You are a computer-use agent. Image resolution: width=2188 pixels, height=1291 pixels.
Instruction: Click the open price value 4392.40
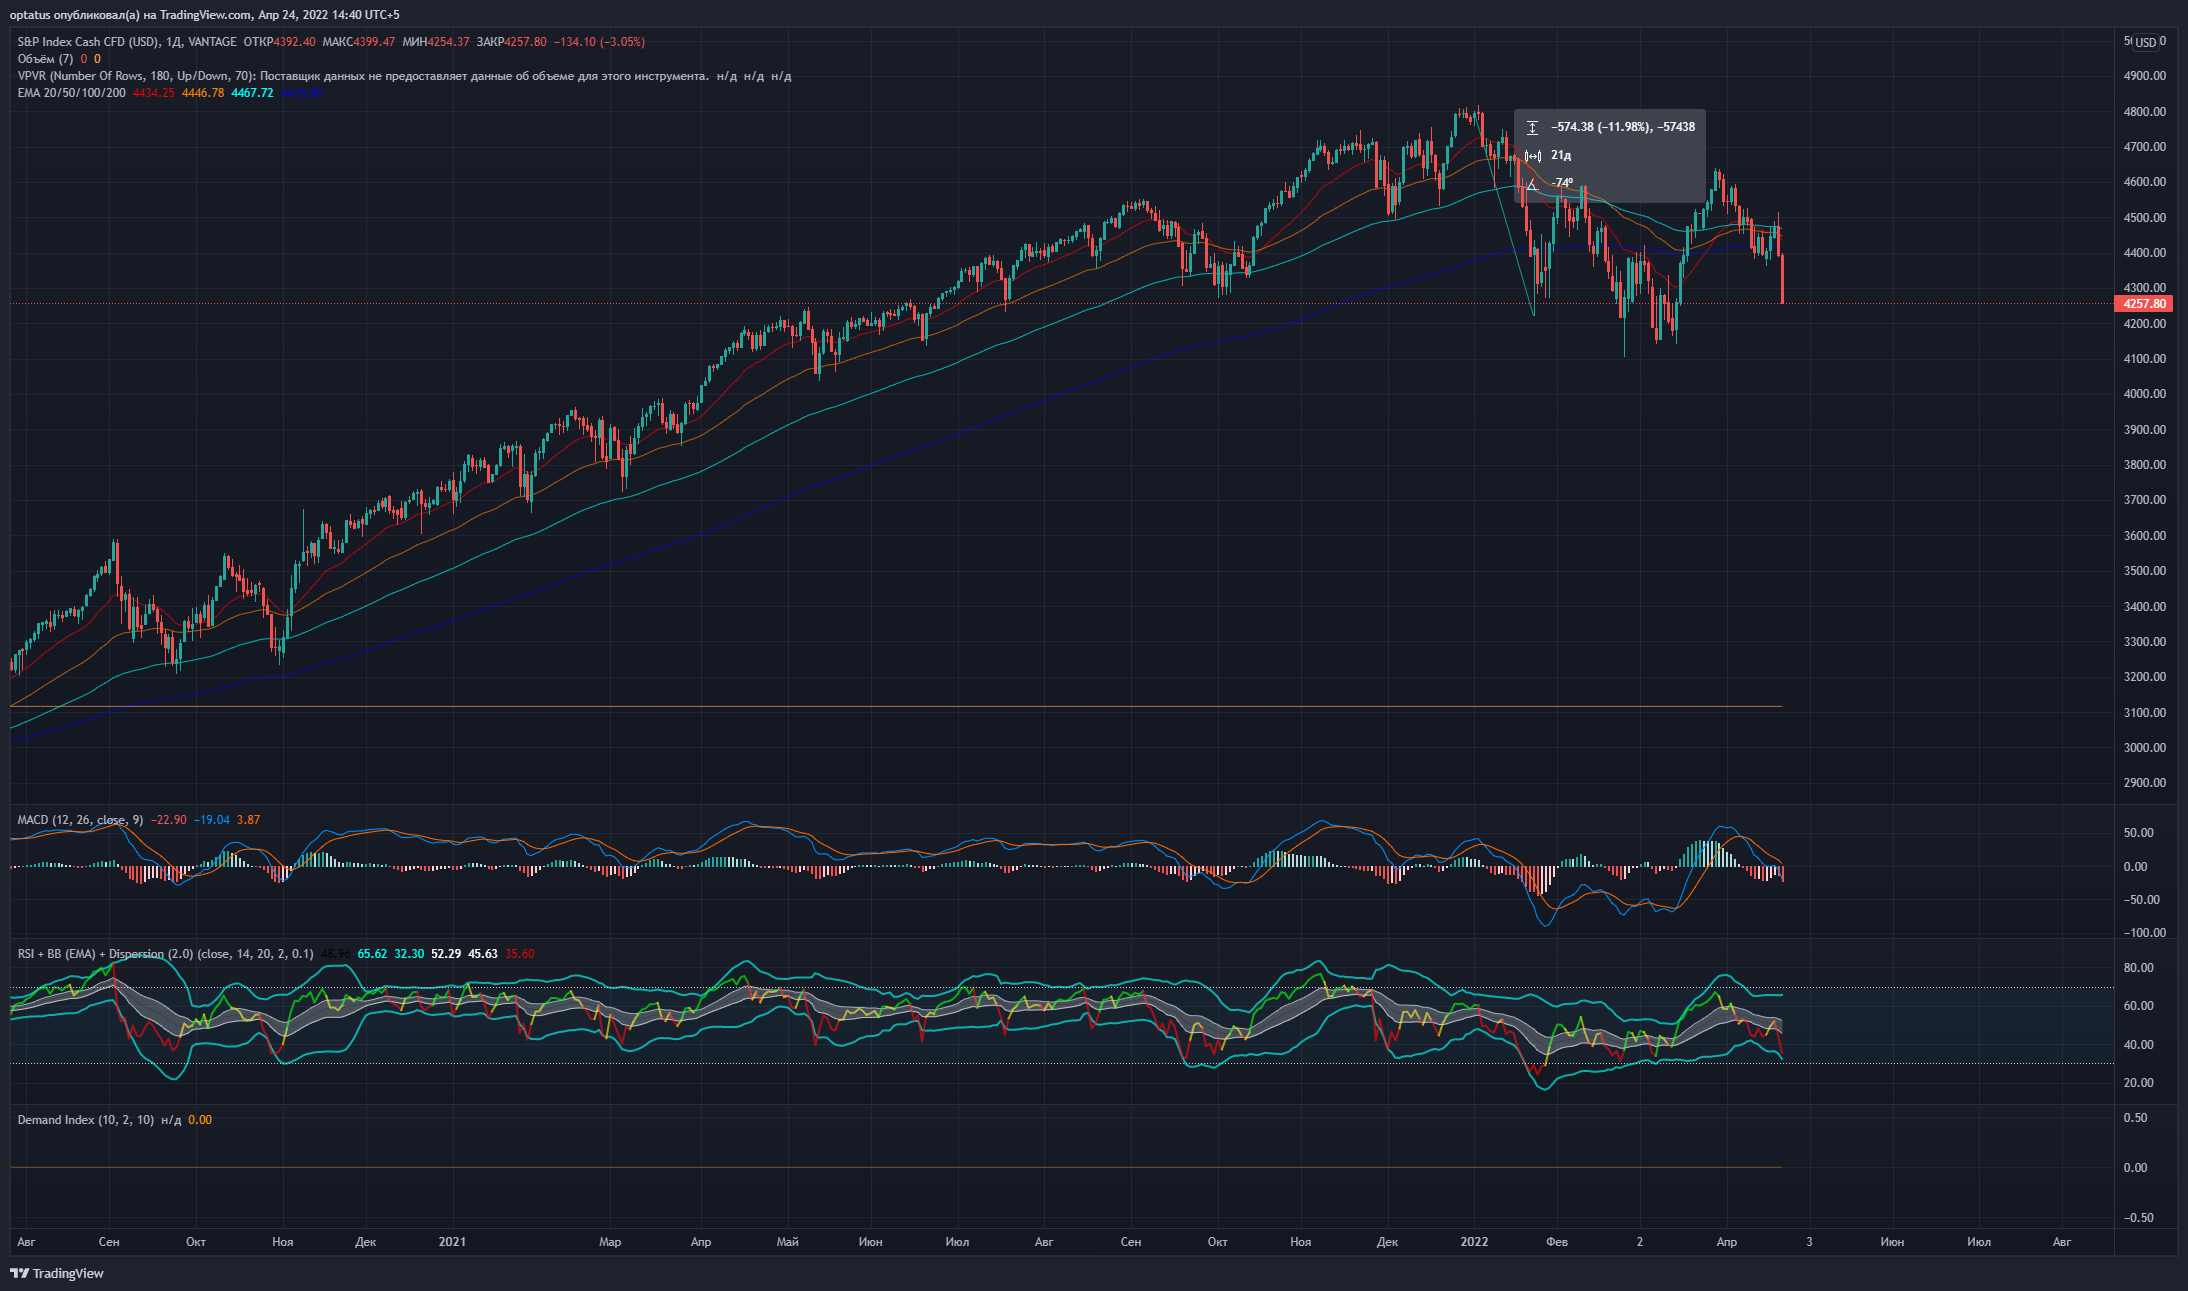(294, 42)
